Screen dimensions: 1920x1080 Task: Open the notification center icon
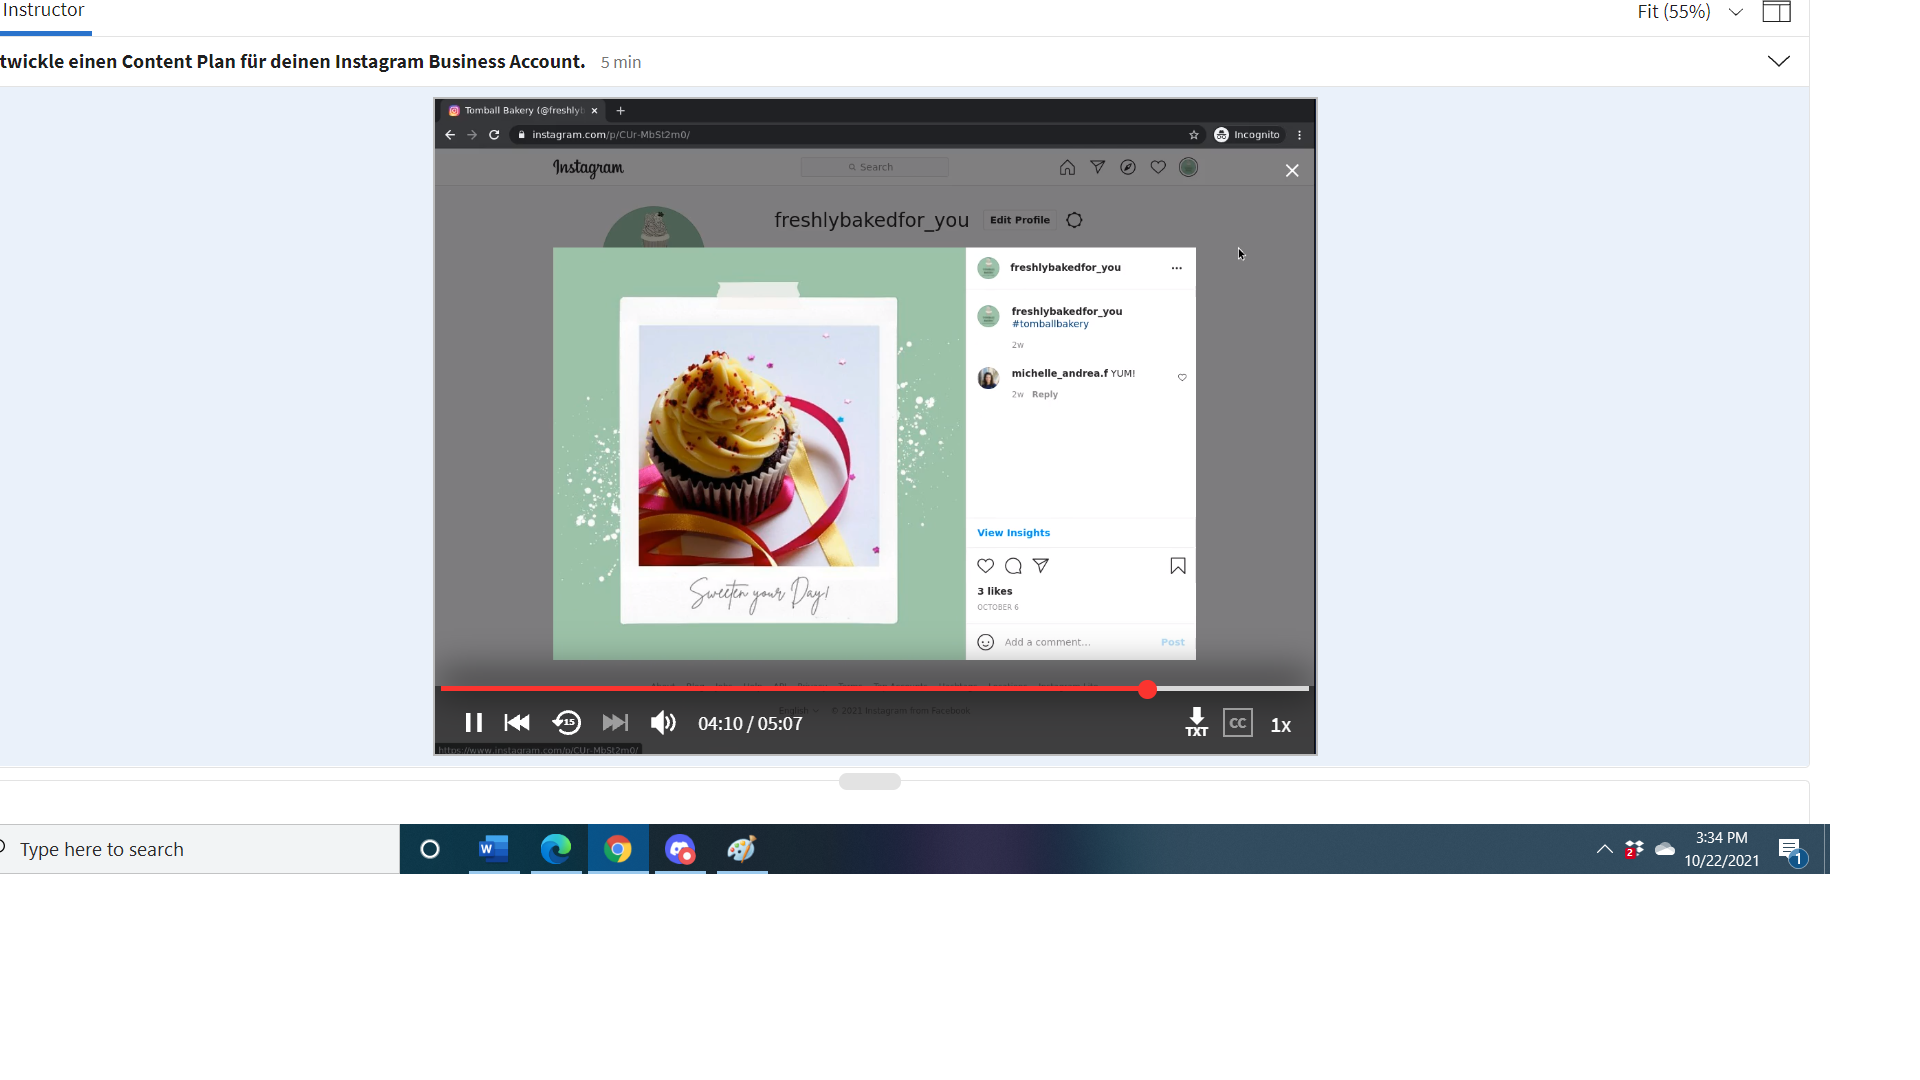[1790, 850]
